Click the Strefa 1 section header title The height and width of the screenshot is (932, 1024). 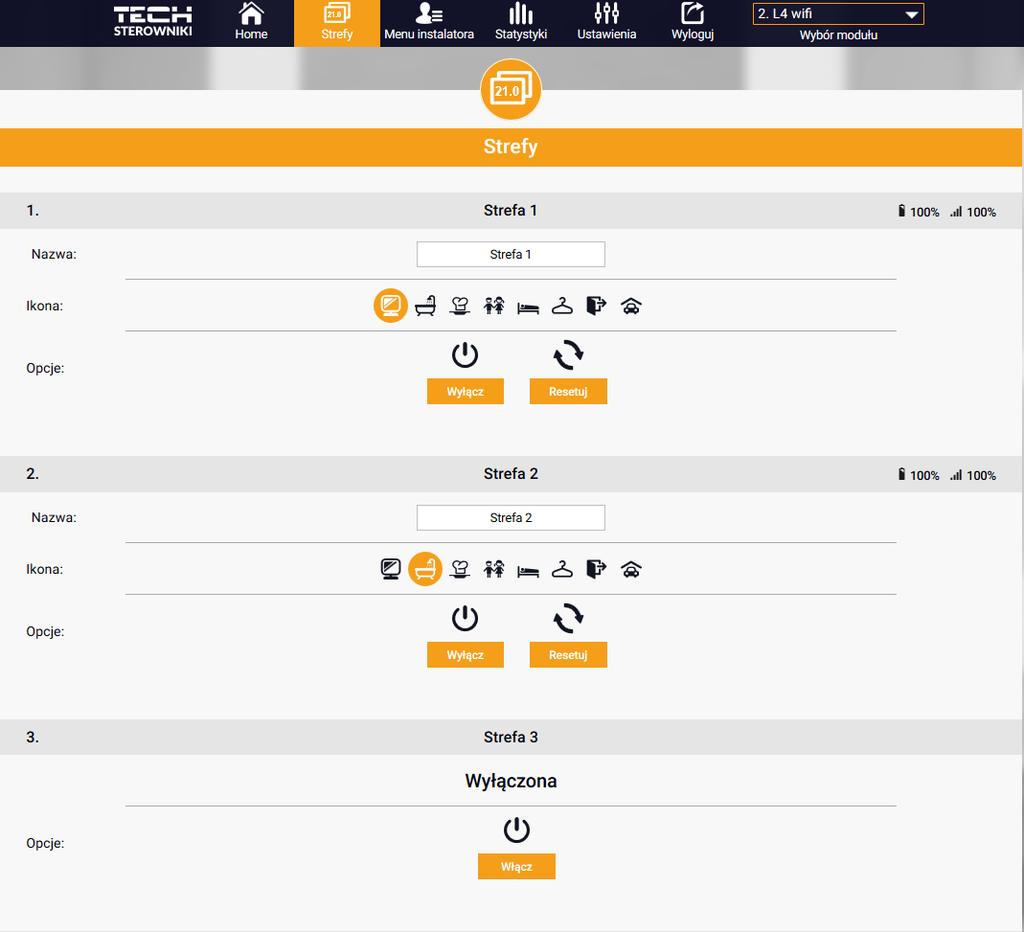point(511,210)
